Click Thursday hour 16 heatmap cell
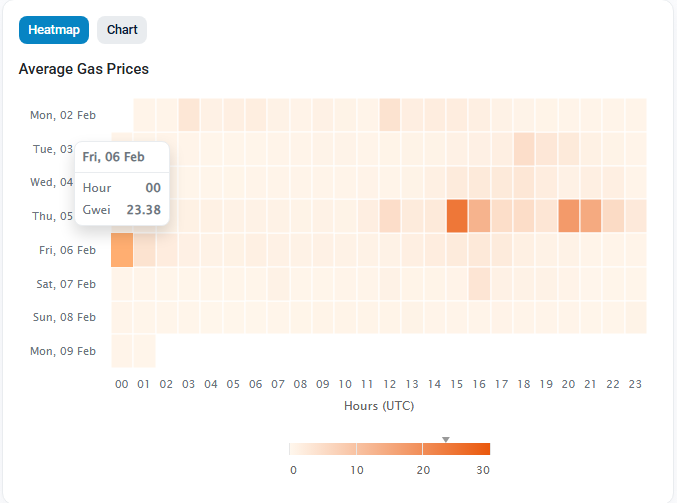Image resolution: width=677 pixels, height=503 pixels. click(479, 216)
